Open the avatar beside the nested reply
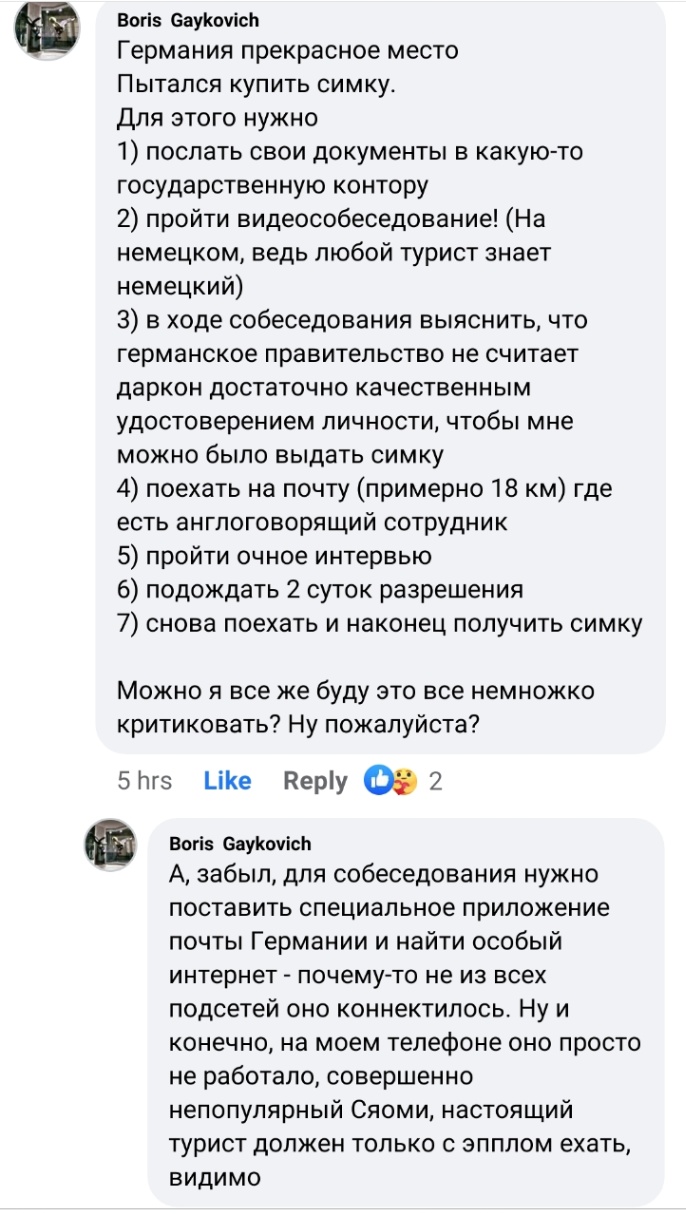 tap(110, 844)
